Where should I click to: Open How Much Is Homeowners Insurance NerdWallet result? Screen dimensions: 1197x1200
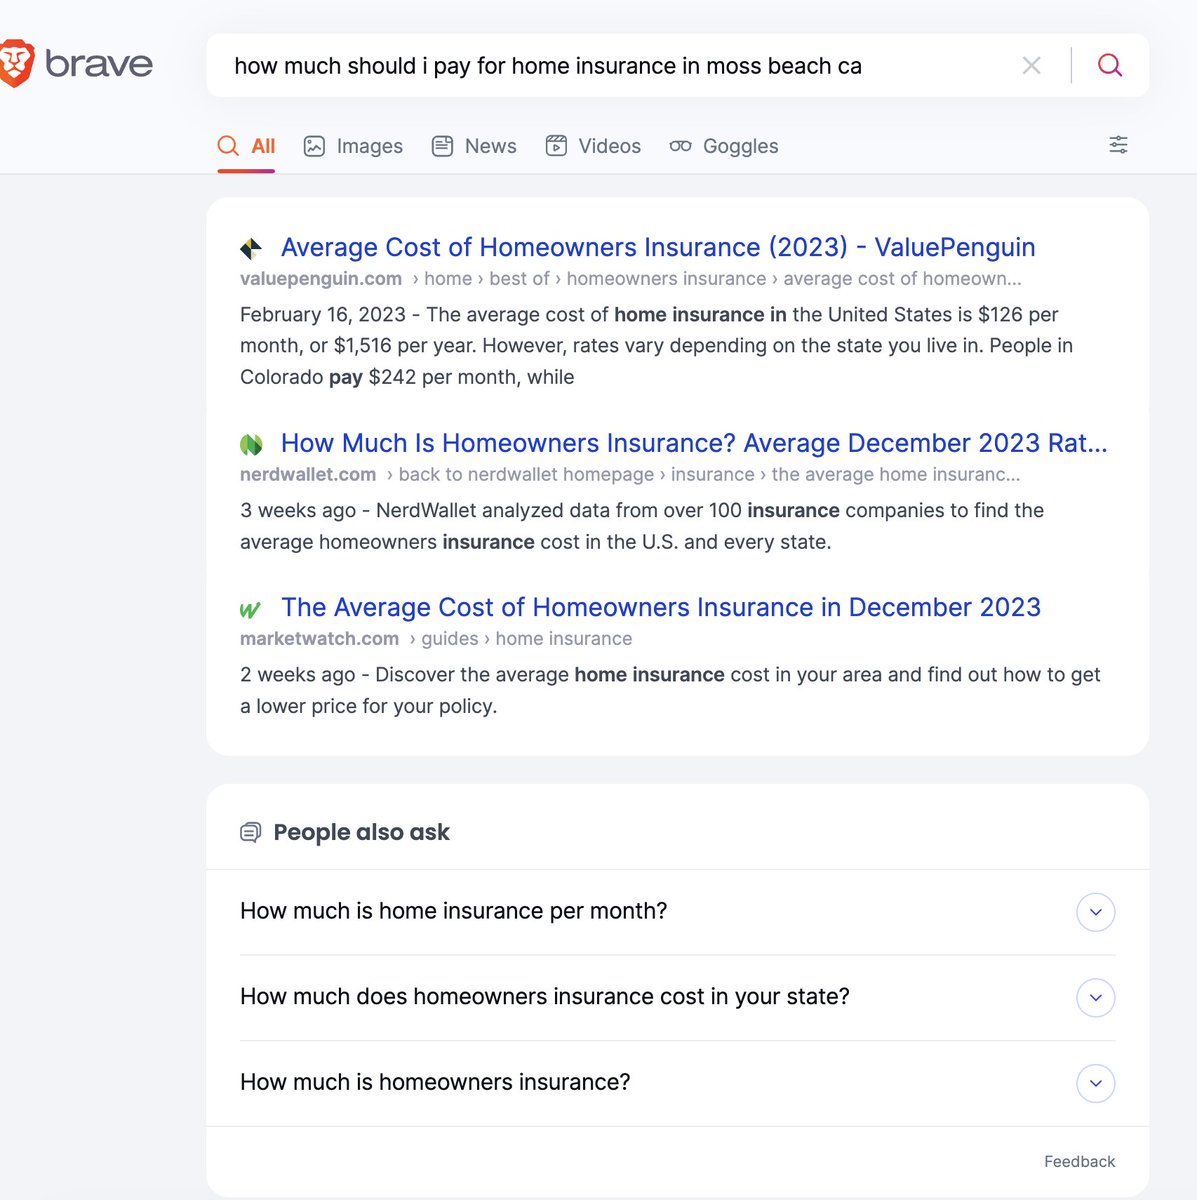click(694, 443)
